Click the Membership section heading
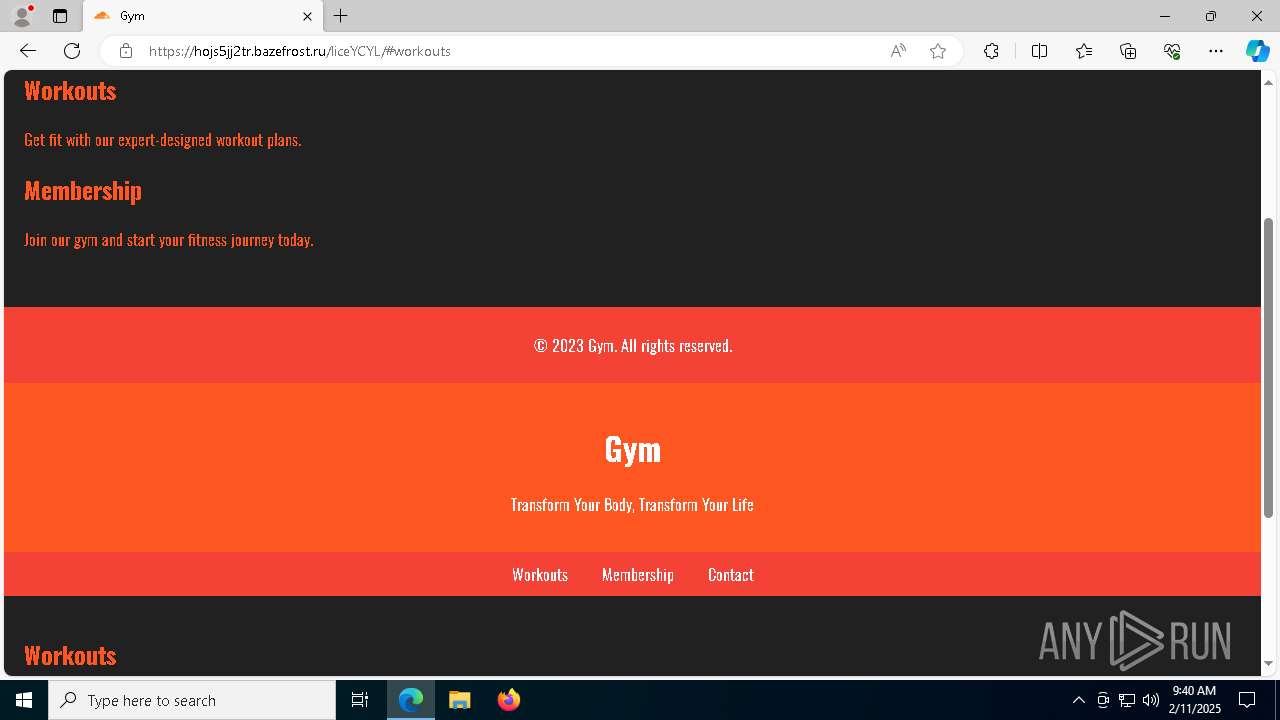 pos(83,191)
